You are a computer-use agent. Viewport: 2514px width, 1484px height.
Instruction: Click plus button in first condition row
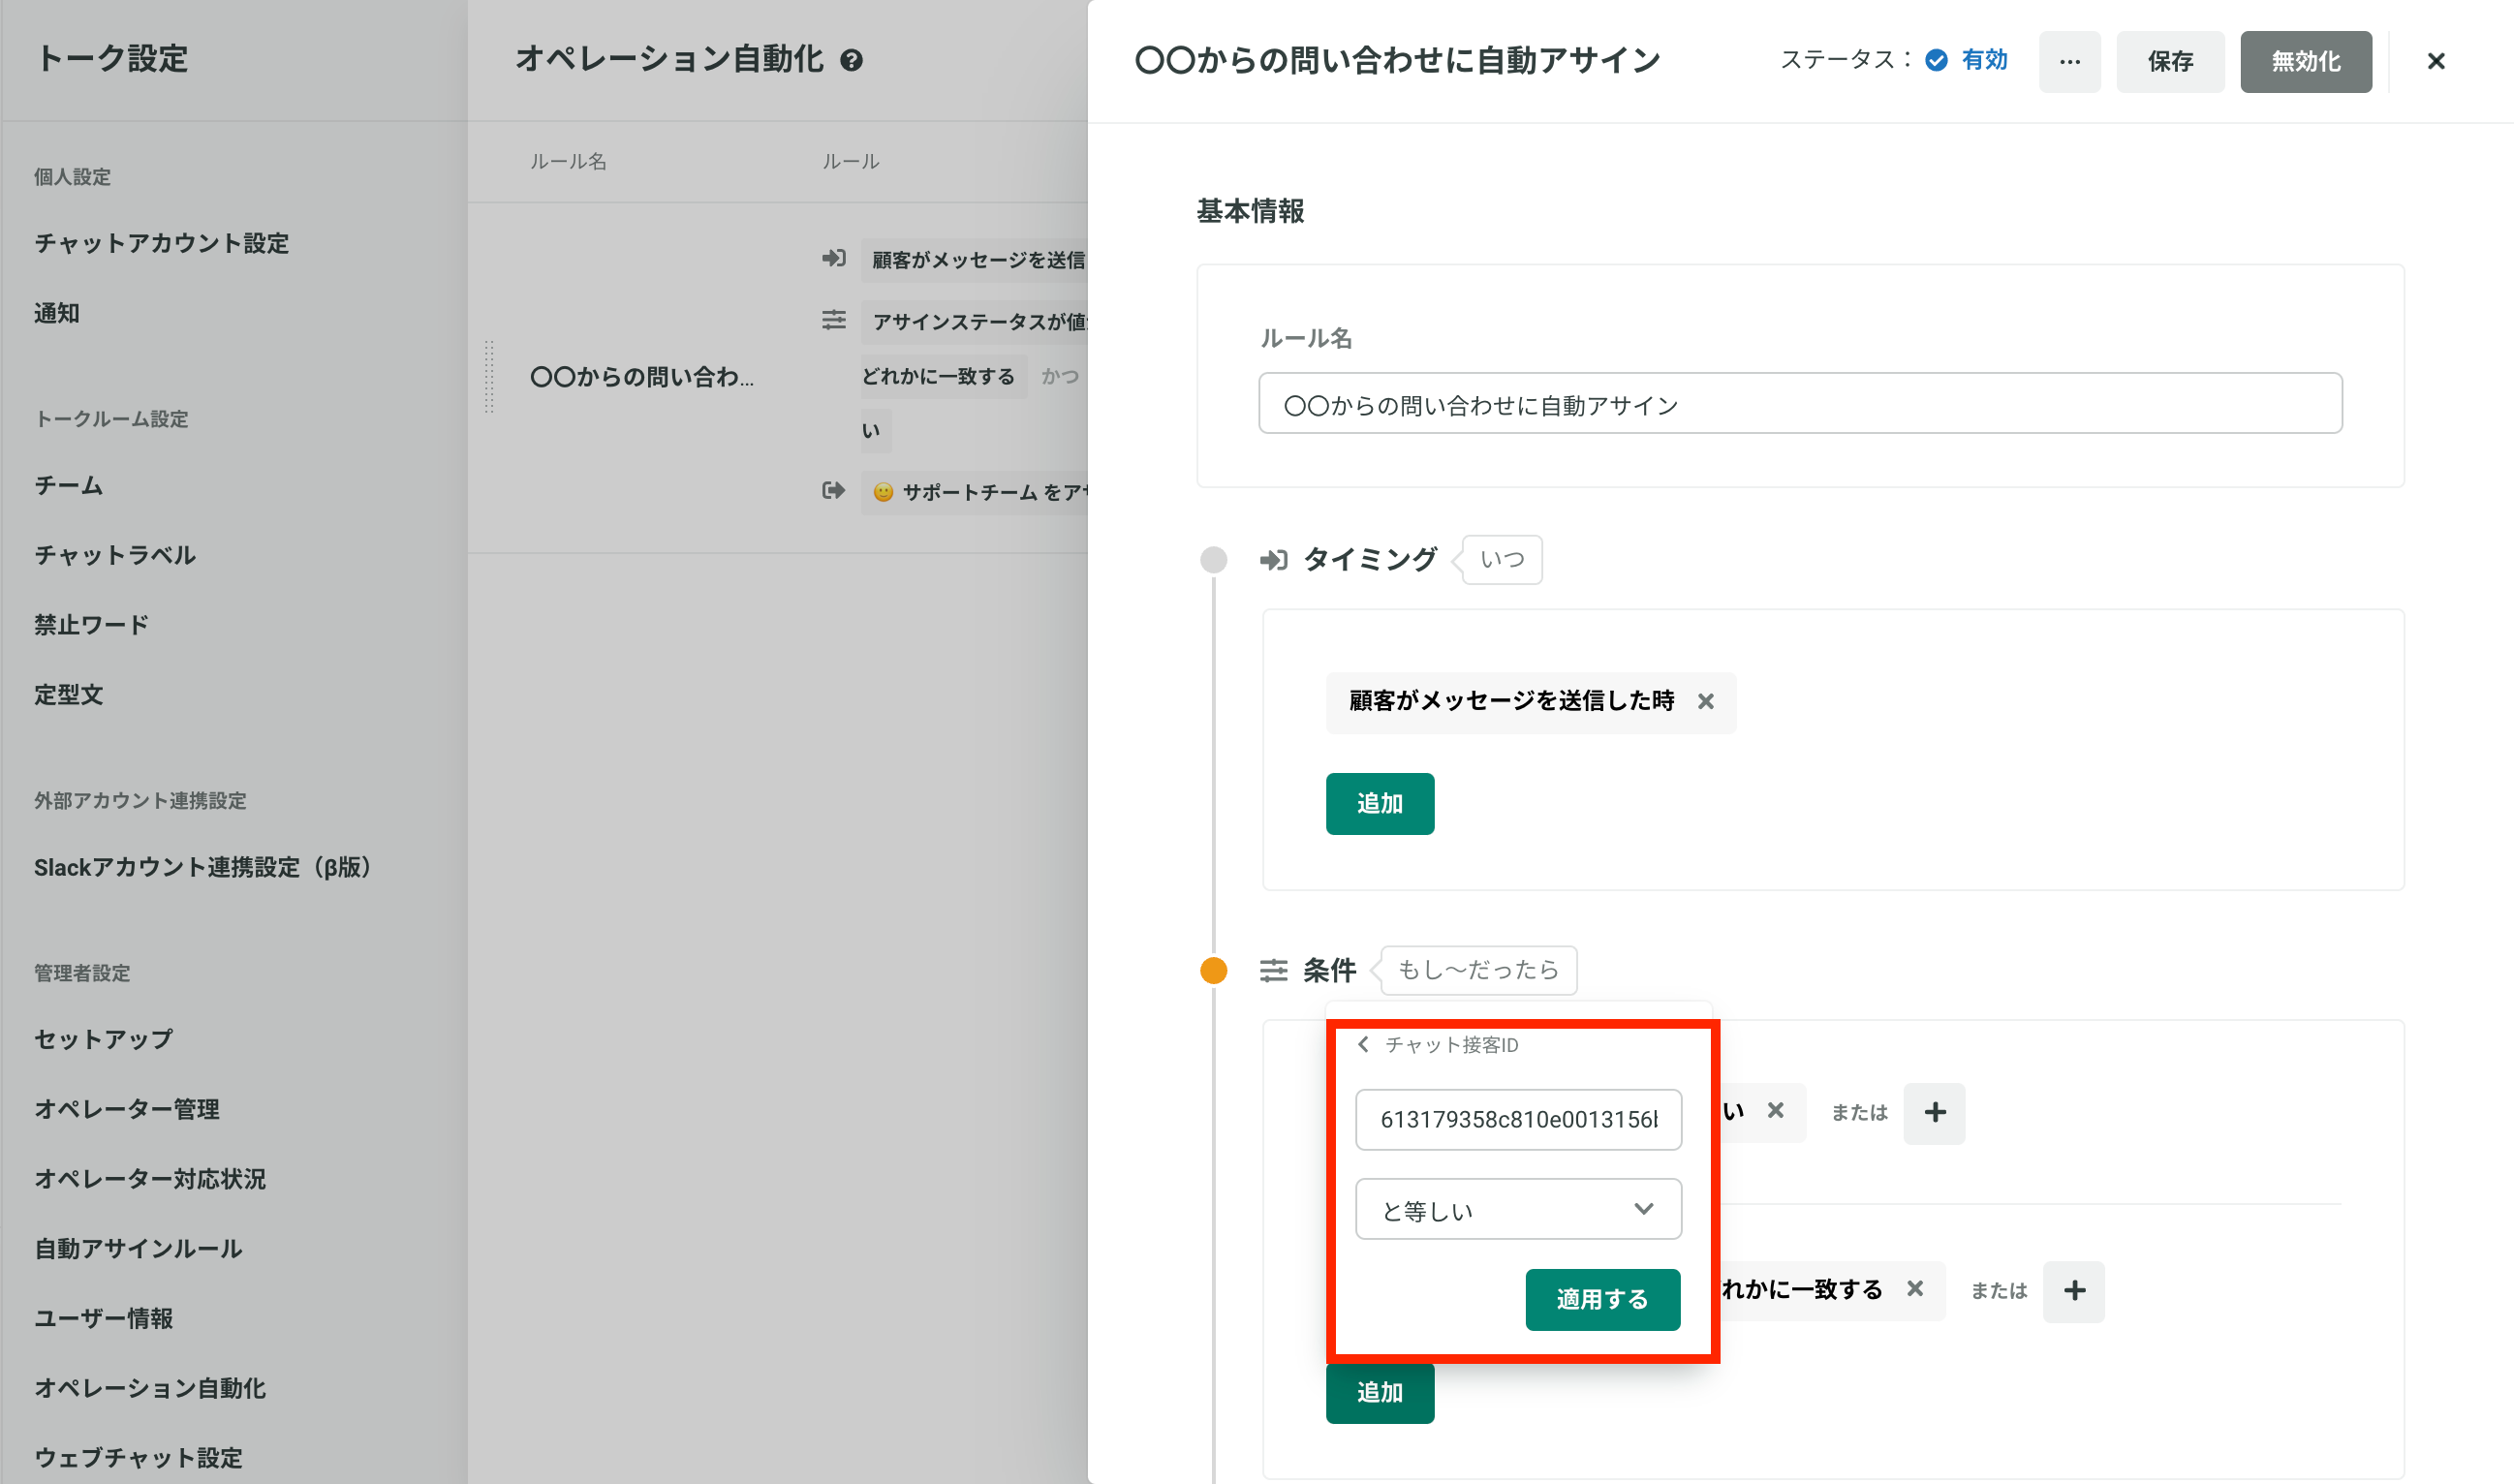[x=1934, y=1112]
